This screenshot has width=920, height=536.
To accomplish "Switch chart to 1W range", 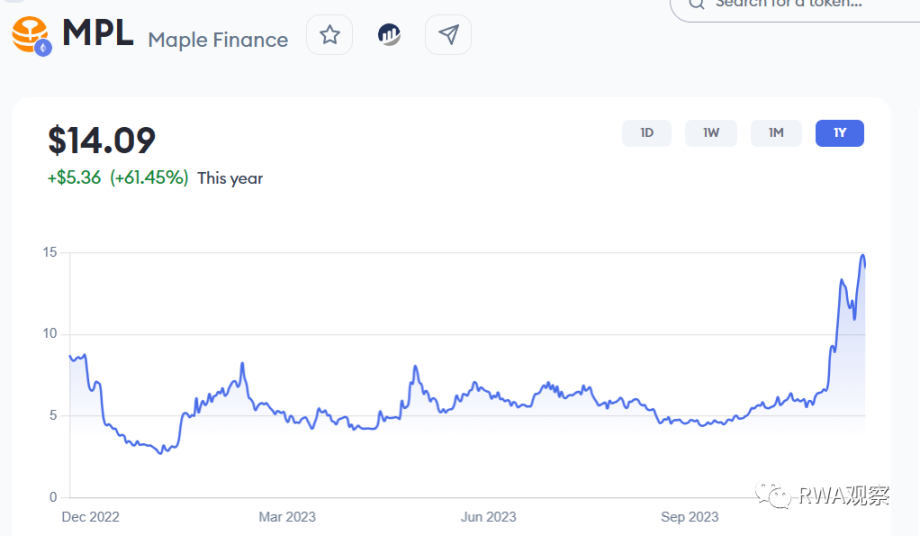I will (x=711, y=133).
